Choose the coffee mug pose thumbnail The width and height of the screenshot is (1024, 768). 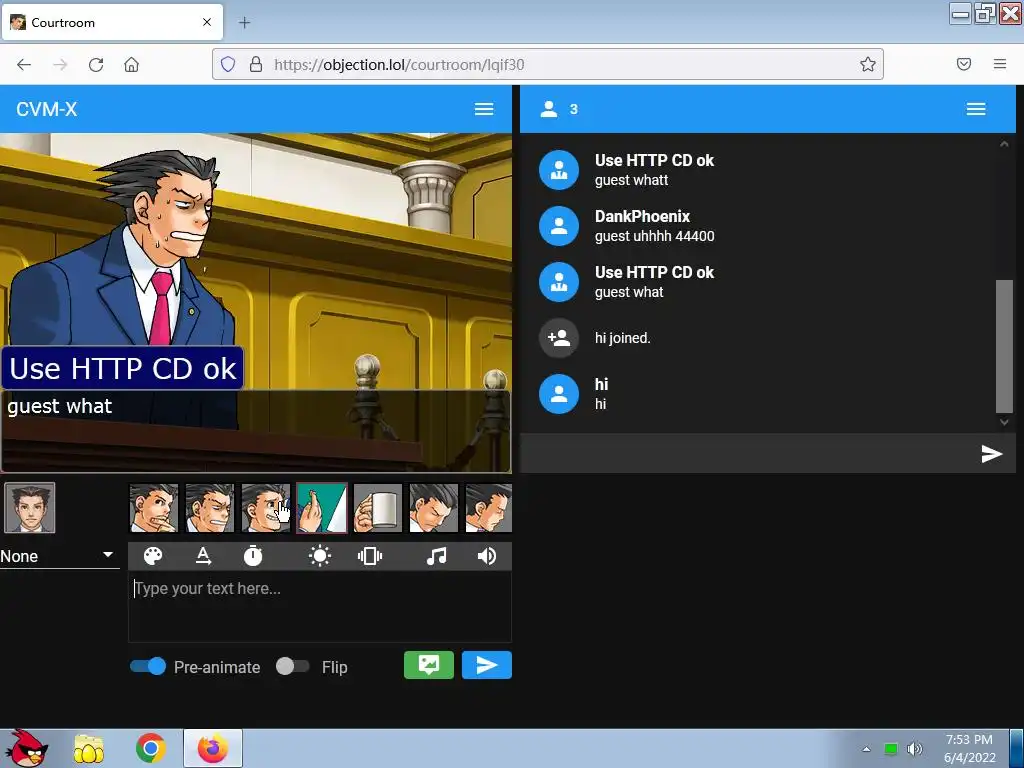click(x=378, y=508)
